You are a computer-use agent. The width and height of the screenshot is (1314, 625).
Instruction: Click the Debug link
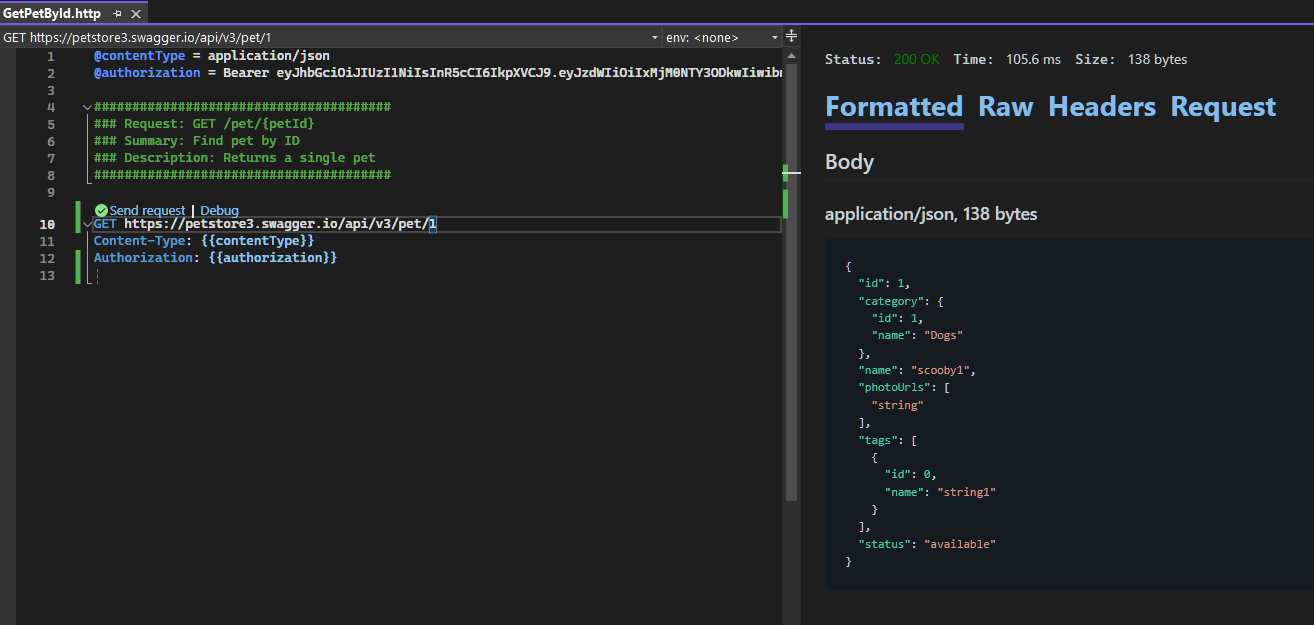[219, 210]
